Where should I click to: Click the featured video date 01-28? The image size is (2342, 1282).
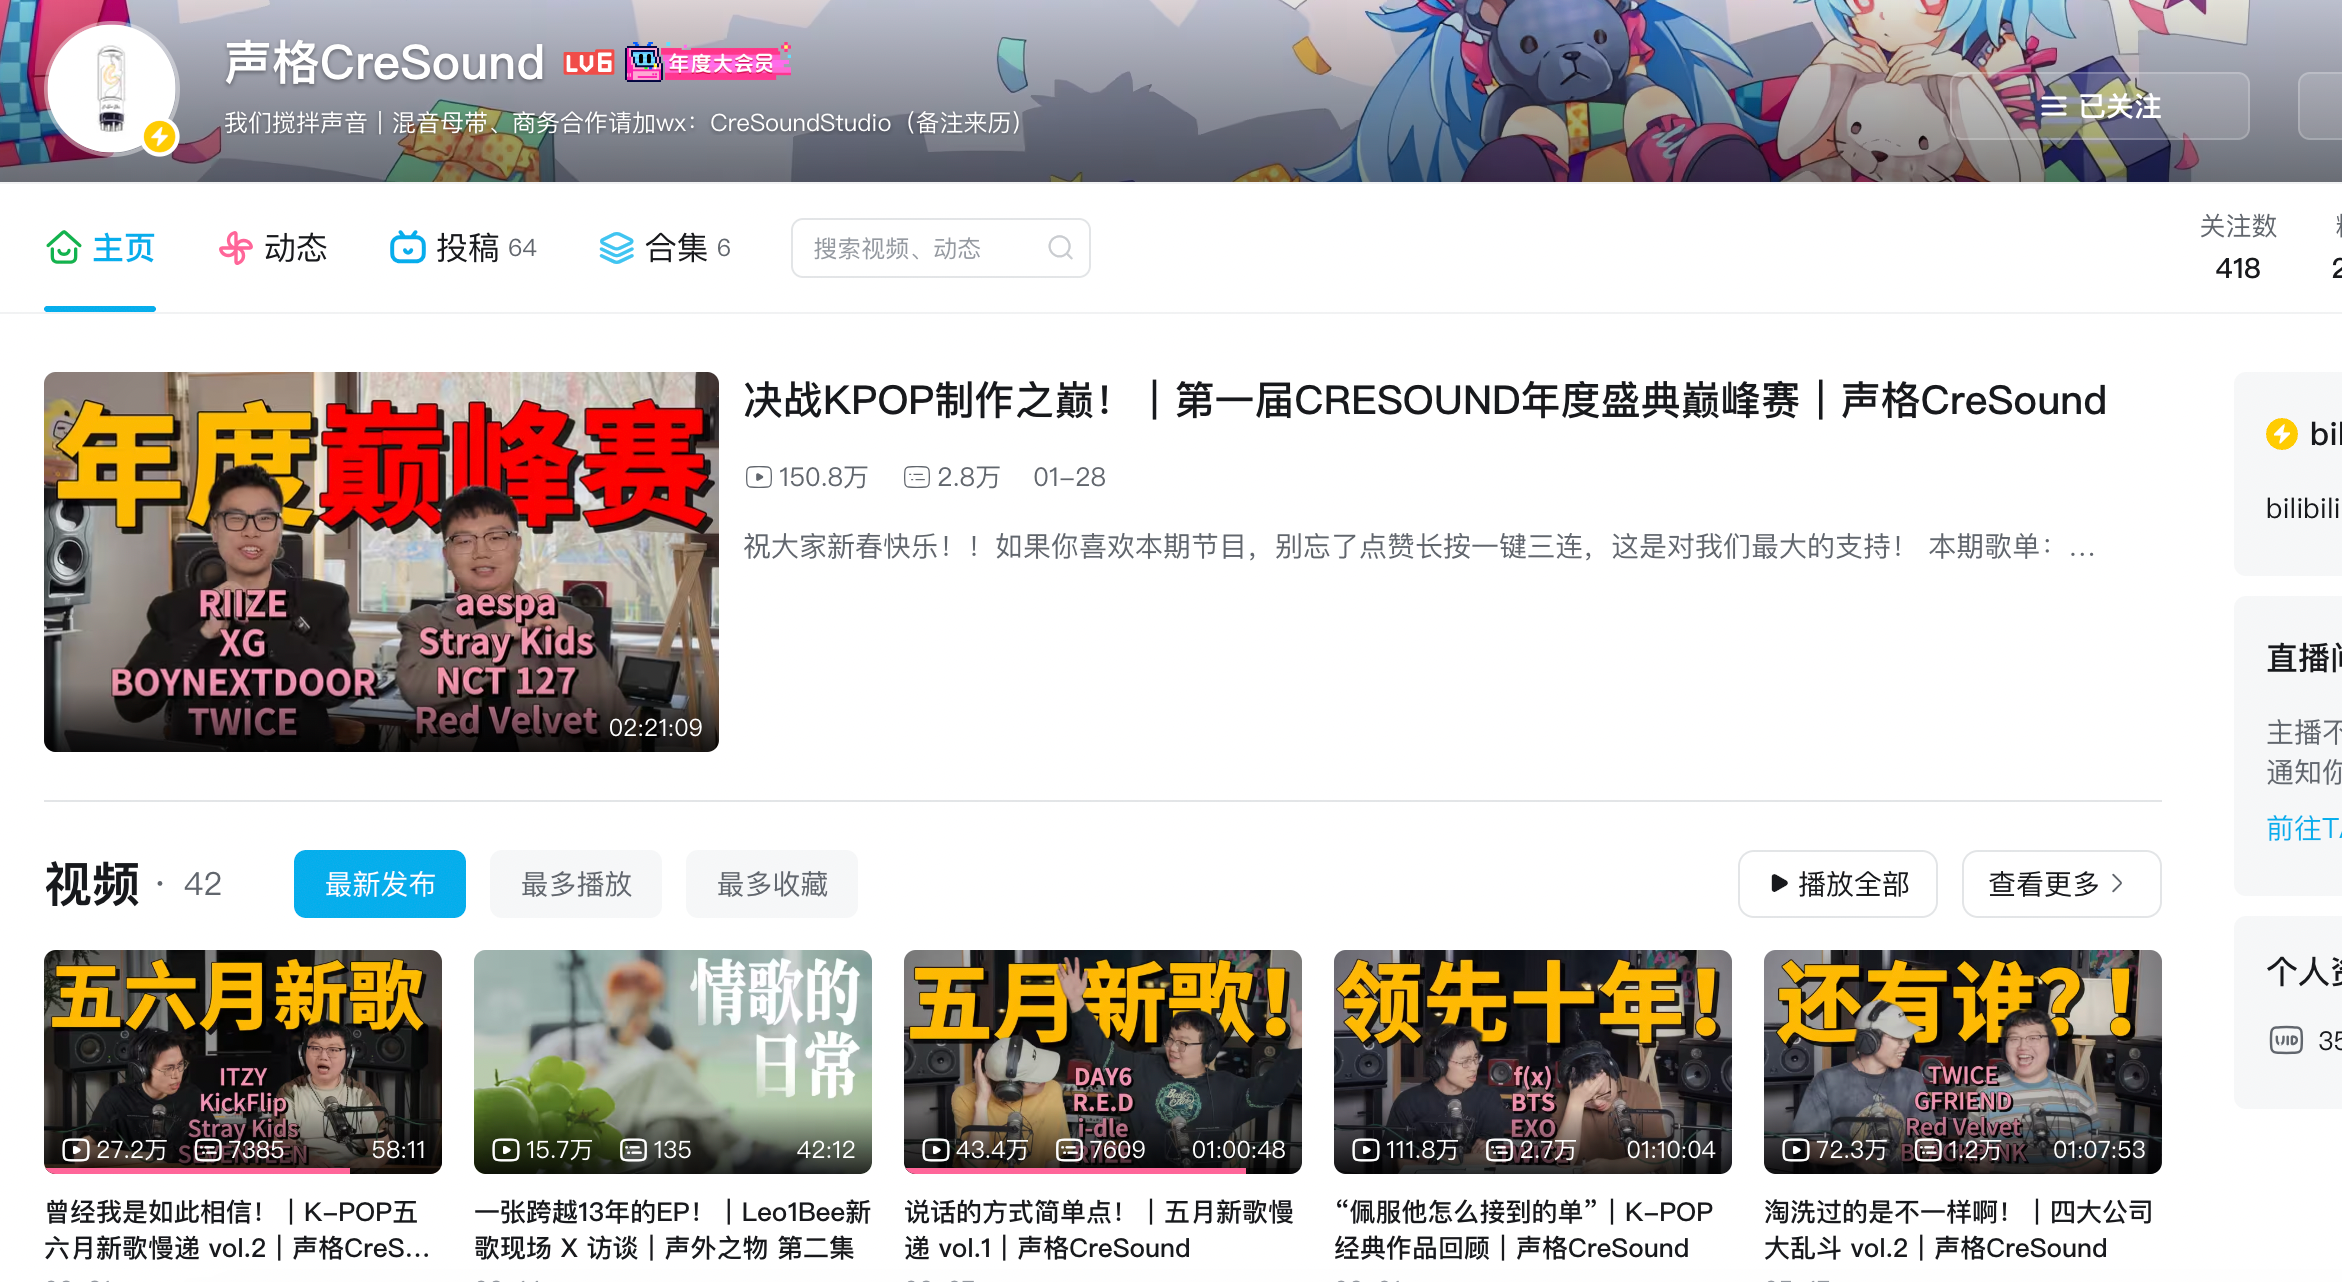pyautogui.click(x=1069, y=478)
